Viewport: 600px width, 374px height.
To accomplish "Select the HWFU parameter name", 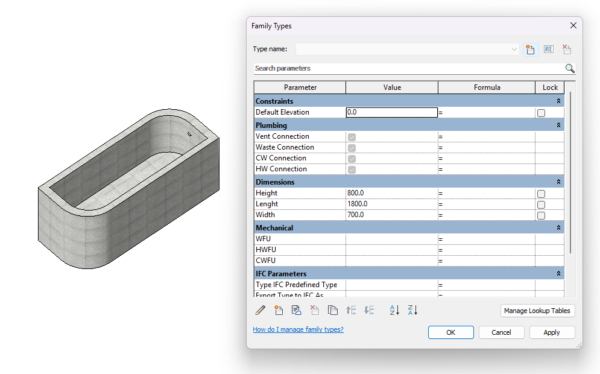I will click(x=266, y=250).
